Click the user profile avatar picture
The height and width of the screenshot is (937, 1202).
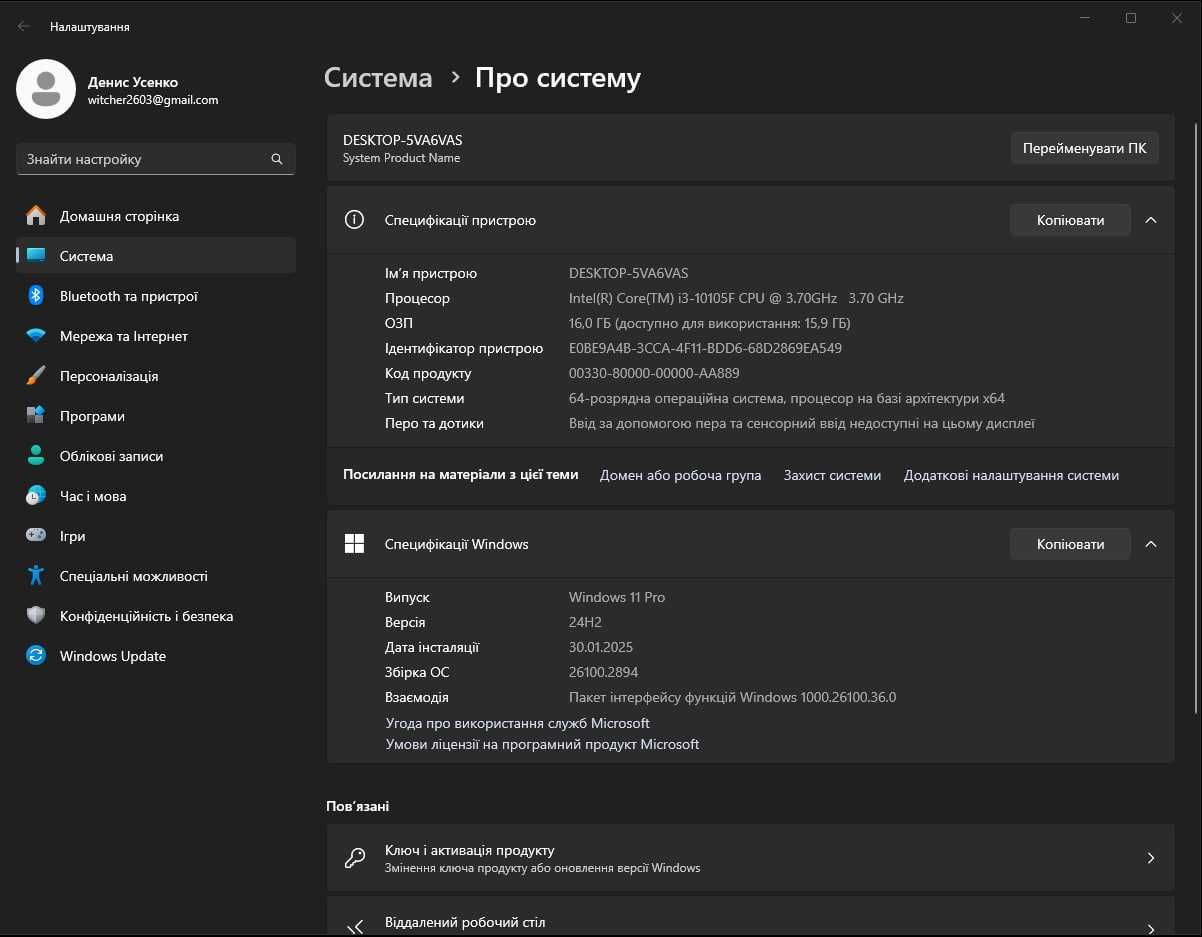coord(46,89)
